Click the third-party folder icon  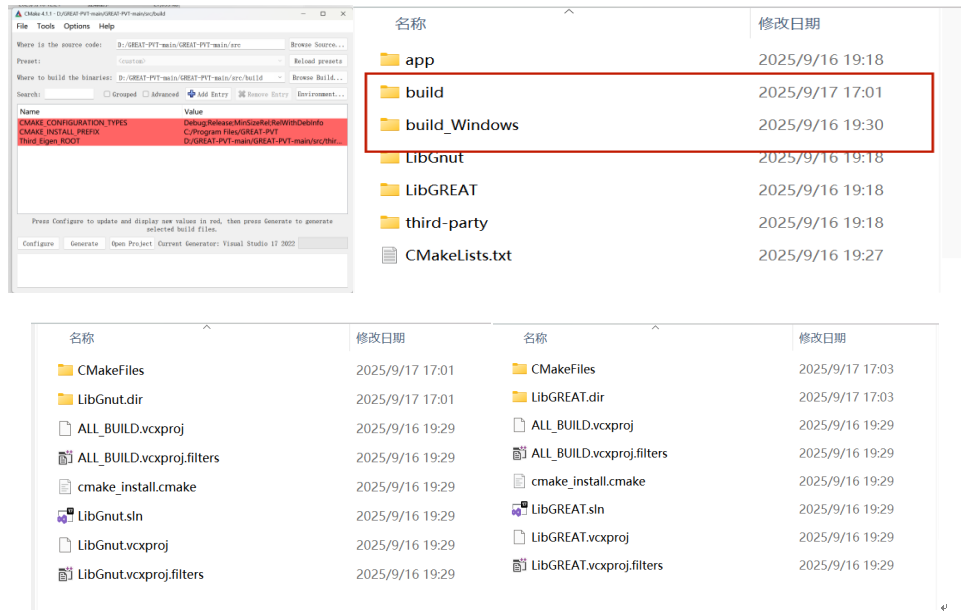pos(389,222)
